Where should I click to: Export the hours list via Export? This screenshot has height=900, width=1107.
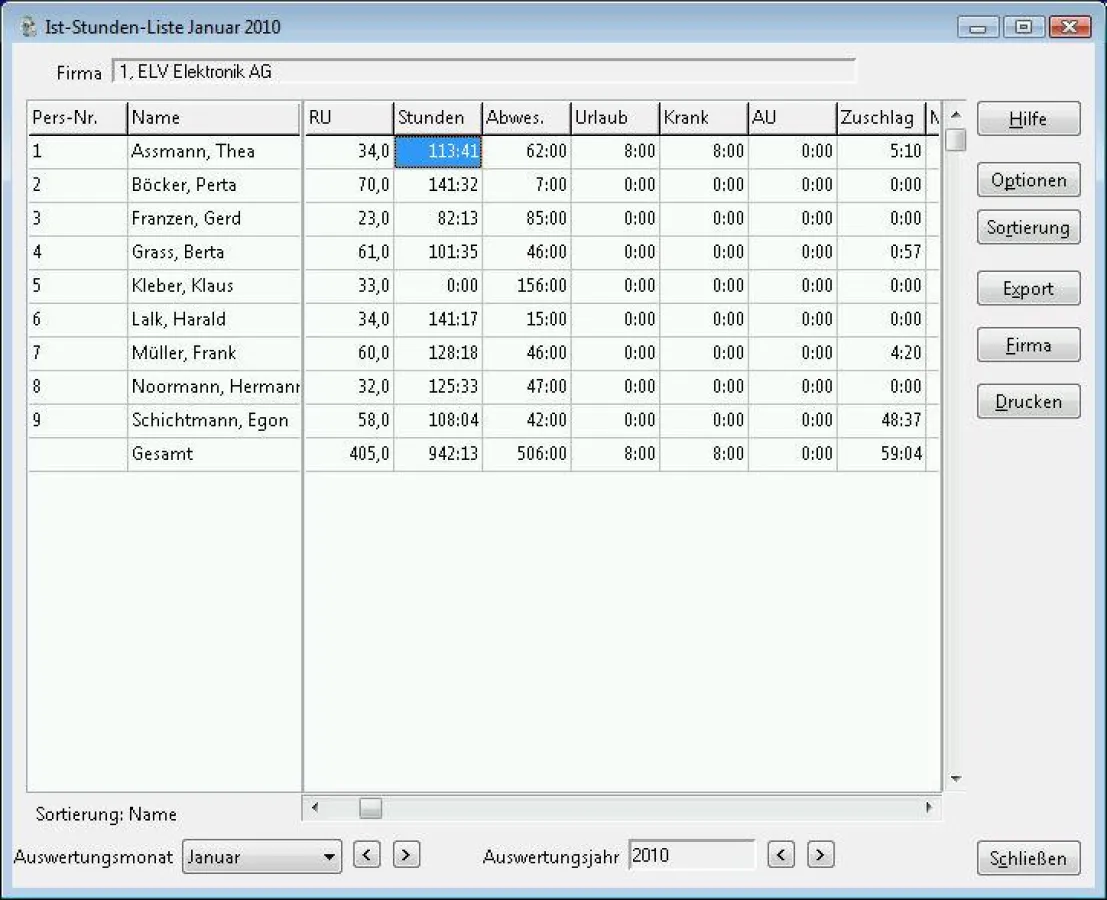pos(1028,289)
